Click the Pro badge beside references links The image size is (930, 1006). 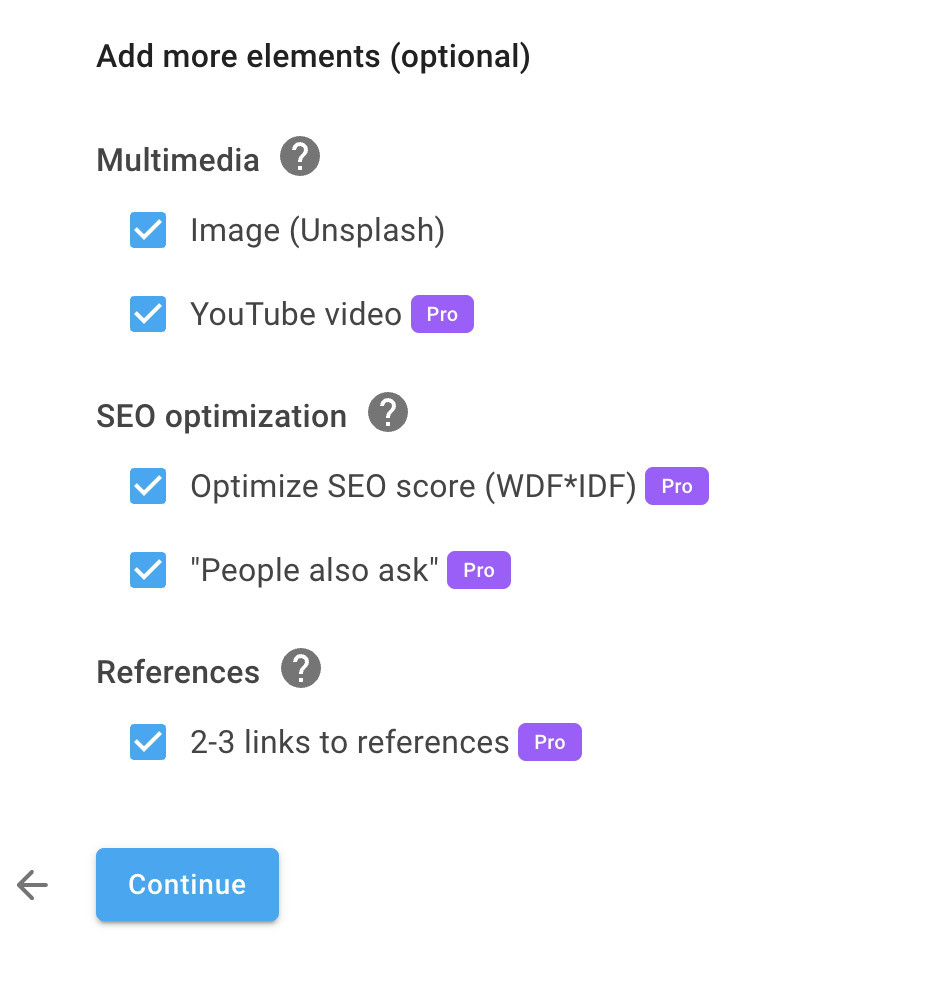point(549,742)
